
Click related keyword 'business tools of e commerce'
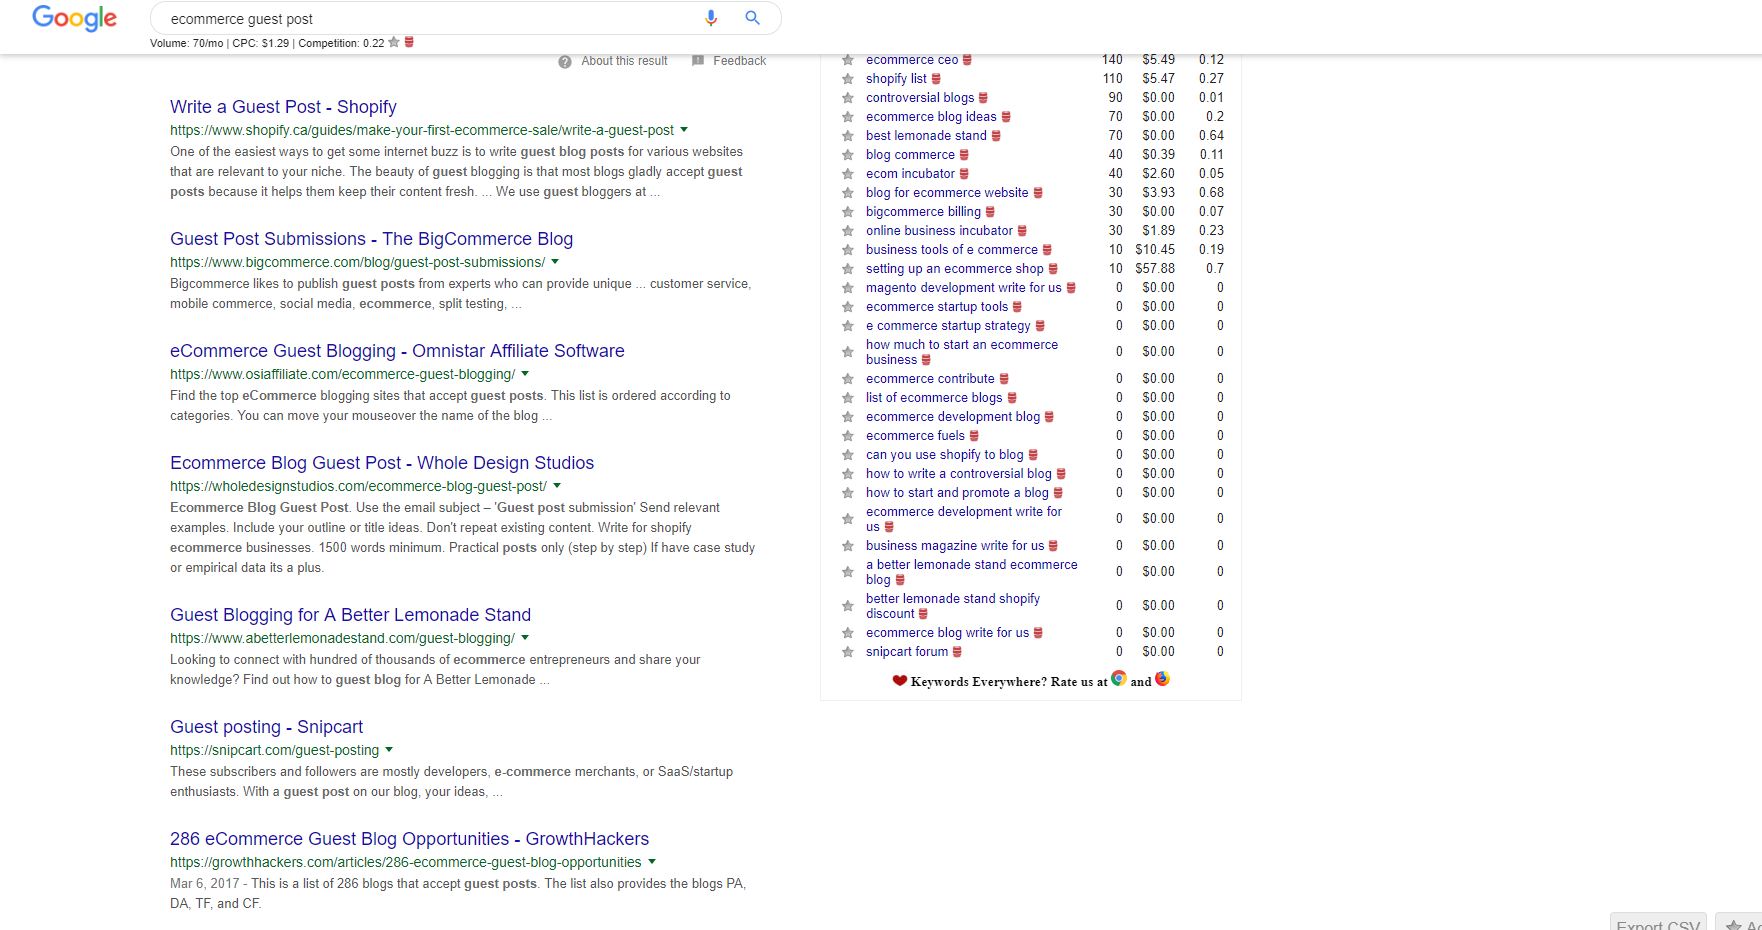[x=952, y=250]
